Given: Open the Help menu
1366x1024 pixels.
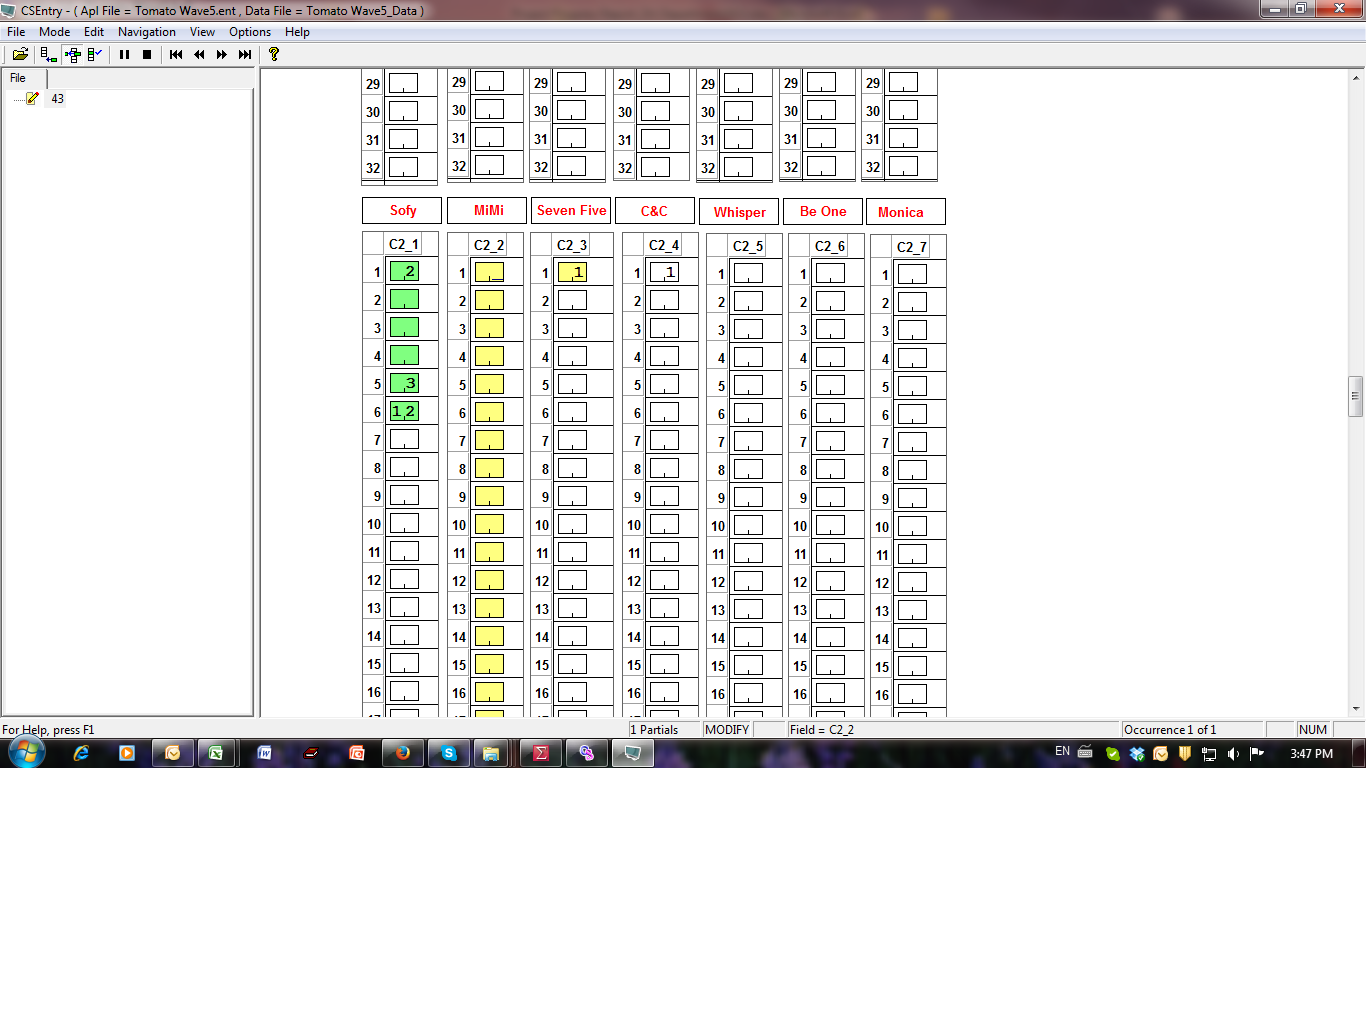Looking at the screenshot, I should click(x=297, y=32).
